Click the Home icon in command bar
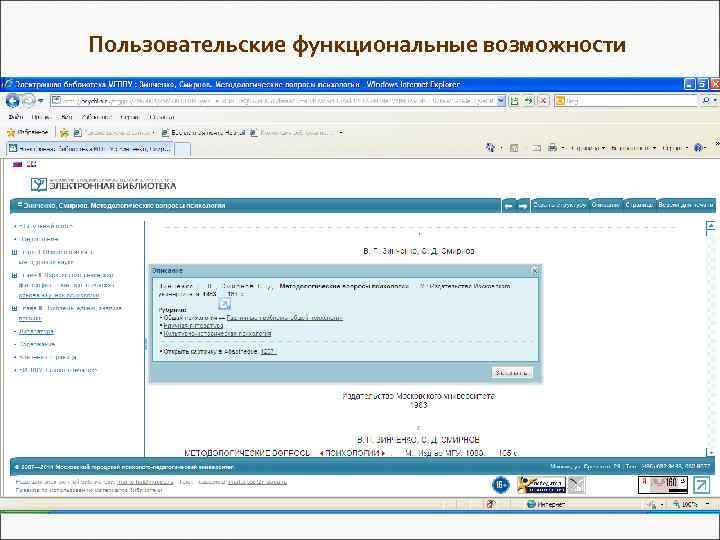This screenshot has width=720, height=540. [490, 148]
